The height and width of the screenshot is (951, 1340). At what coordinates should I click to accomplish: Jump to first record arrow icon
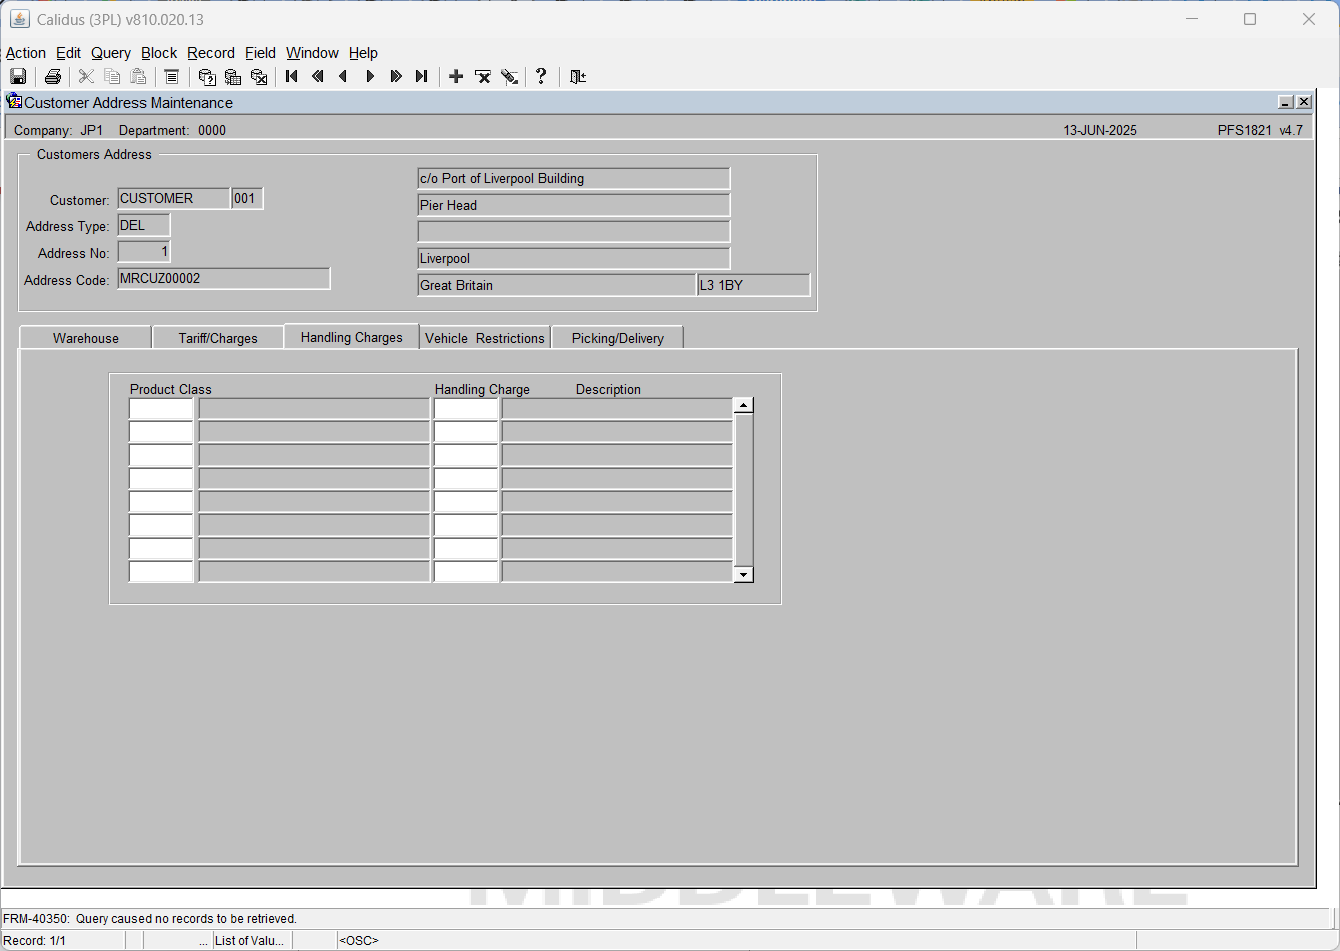292,76
